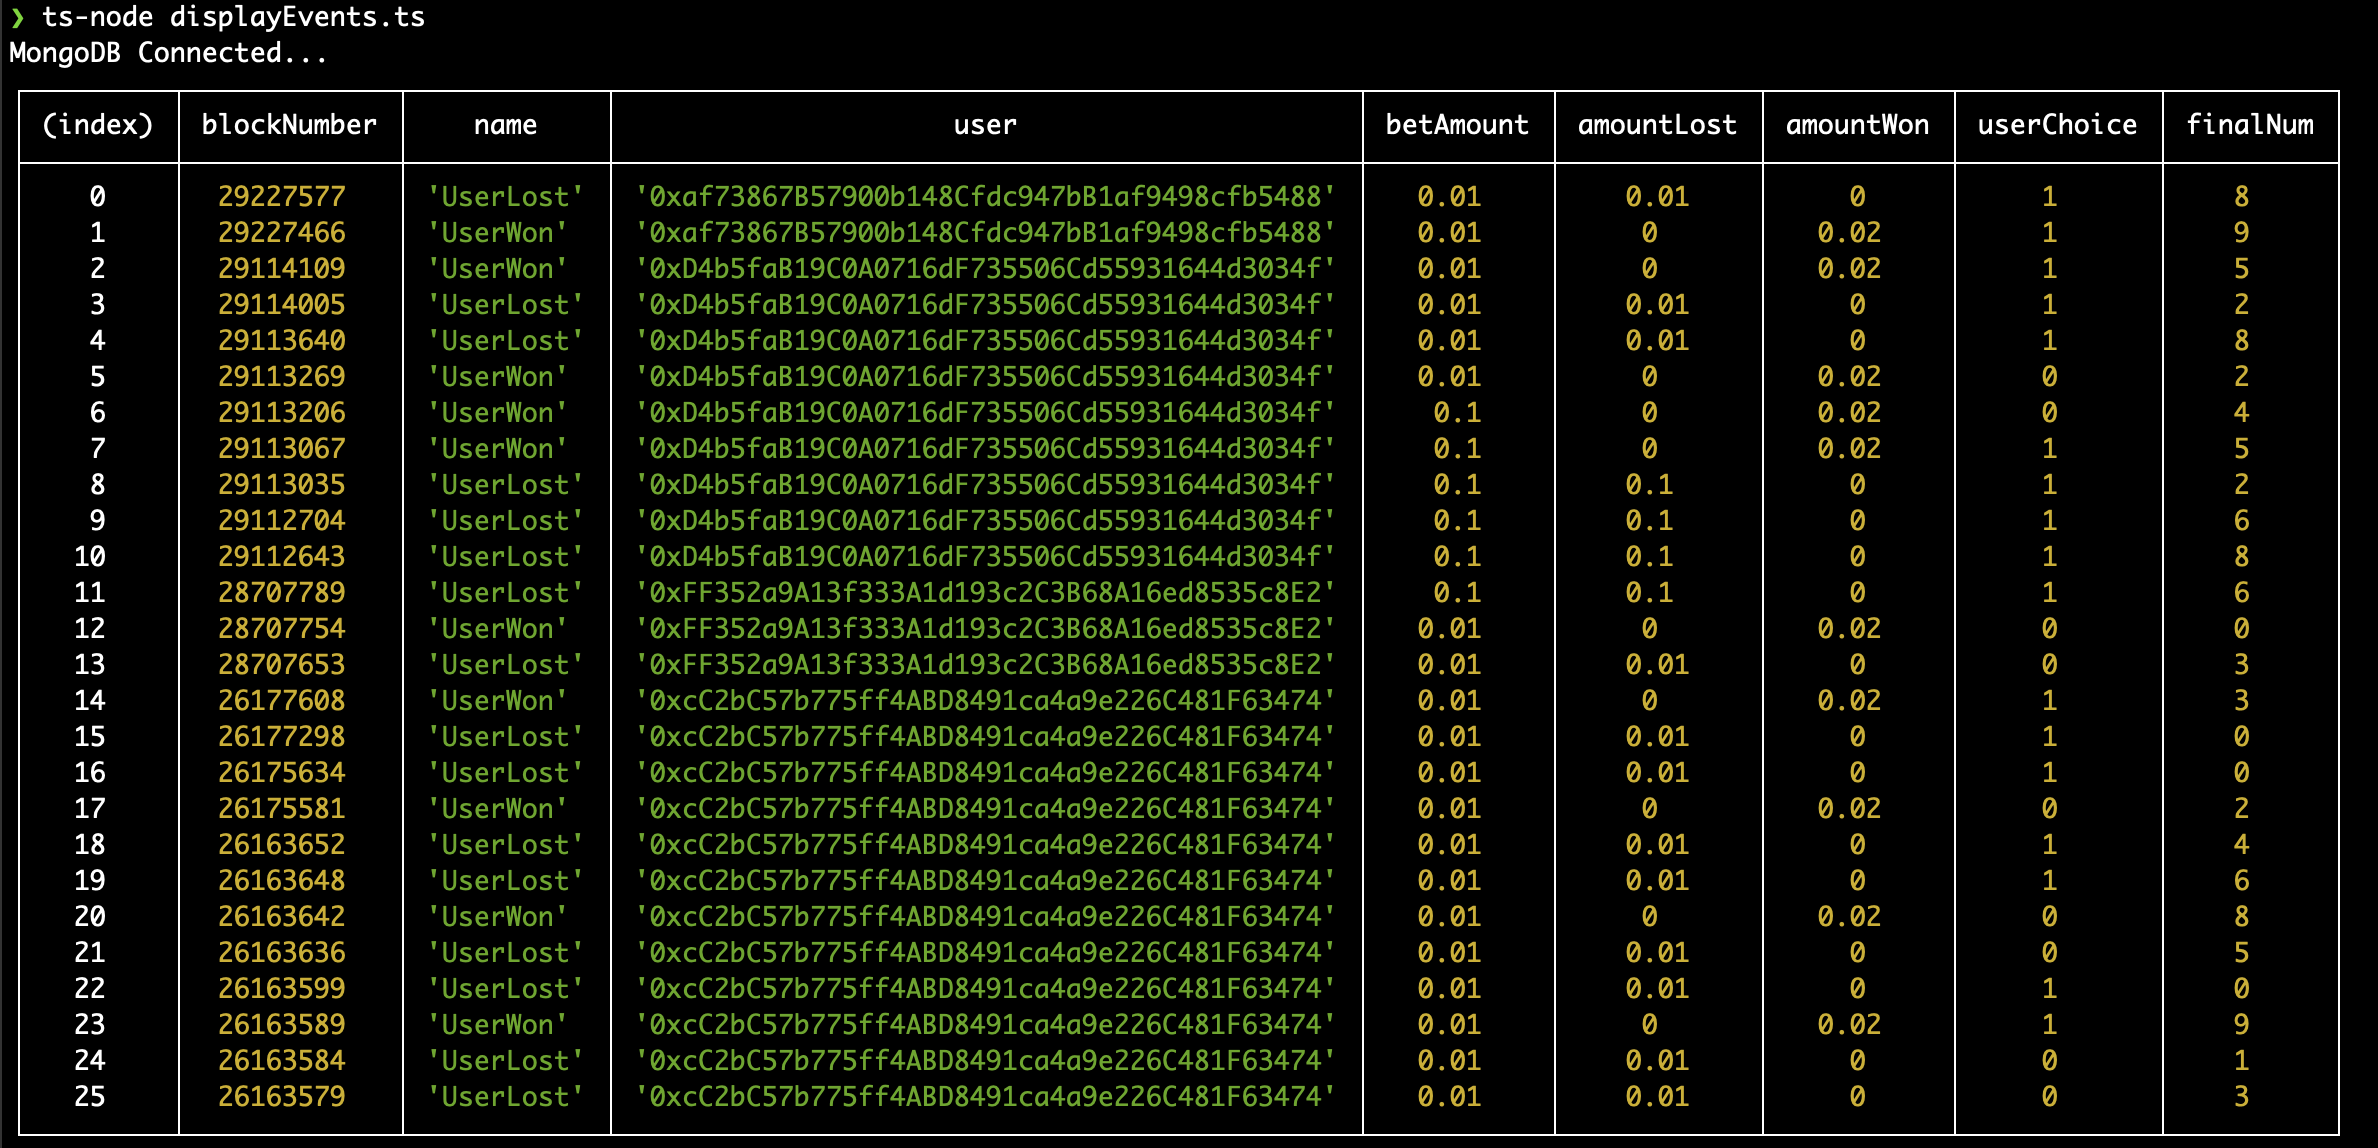This screenshot has height=1148, width=2378.
Task: Click 'UserLost' name in index row 24
Action: (x=505, y=1061)
